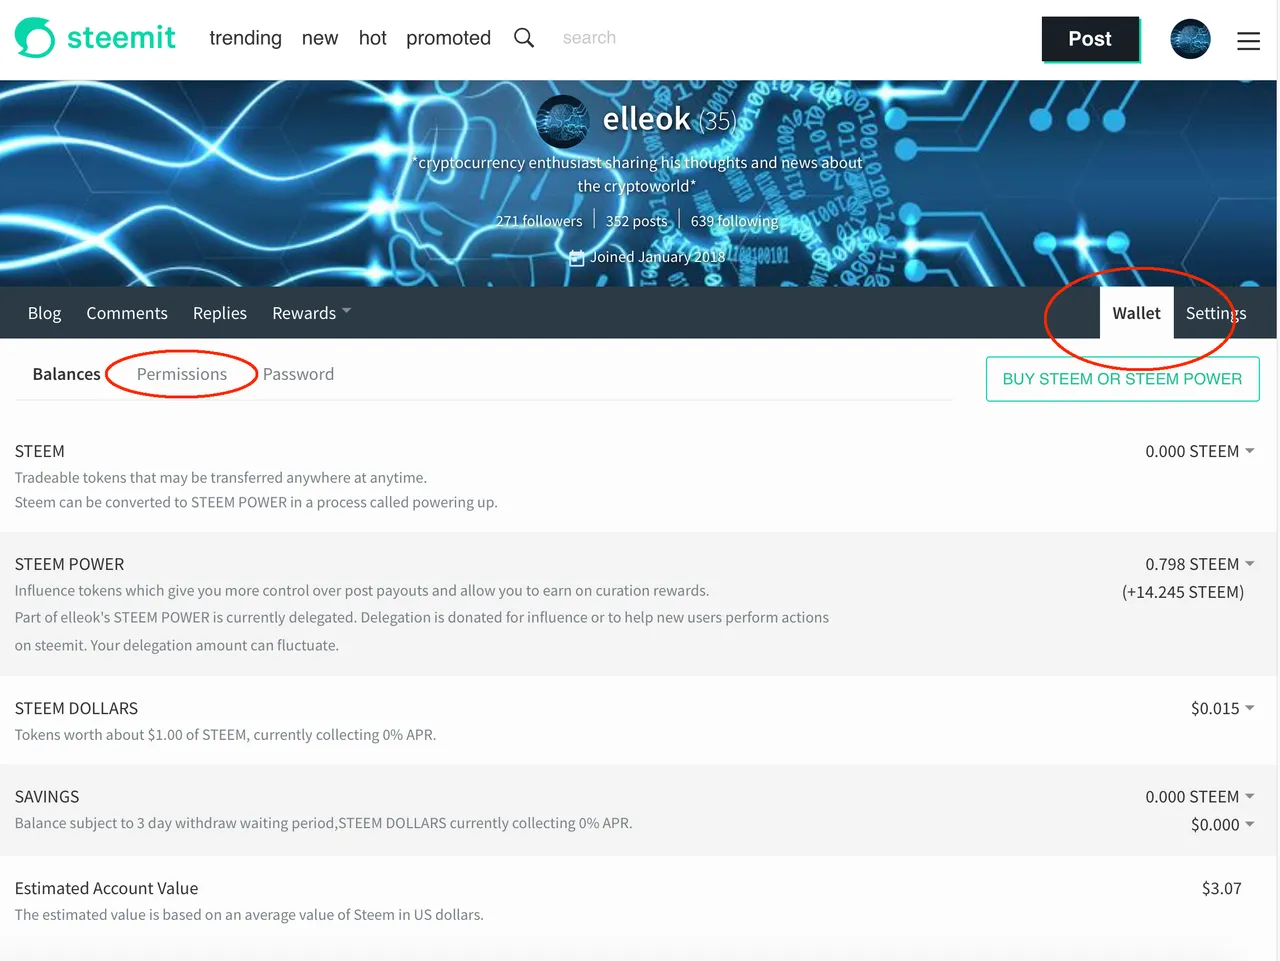
Task: Open the hamburger menu icon
Action: point(1248,41)
